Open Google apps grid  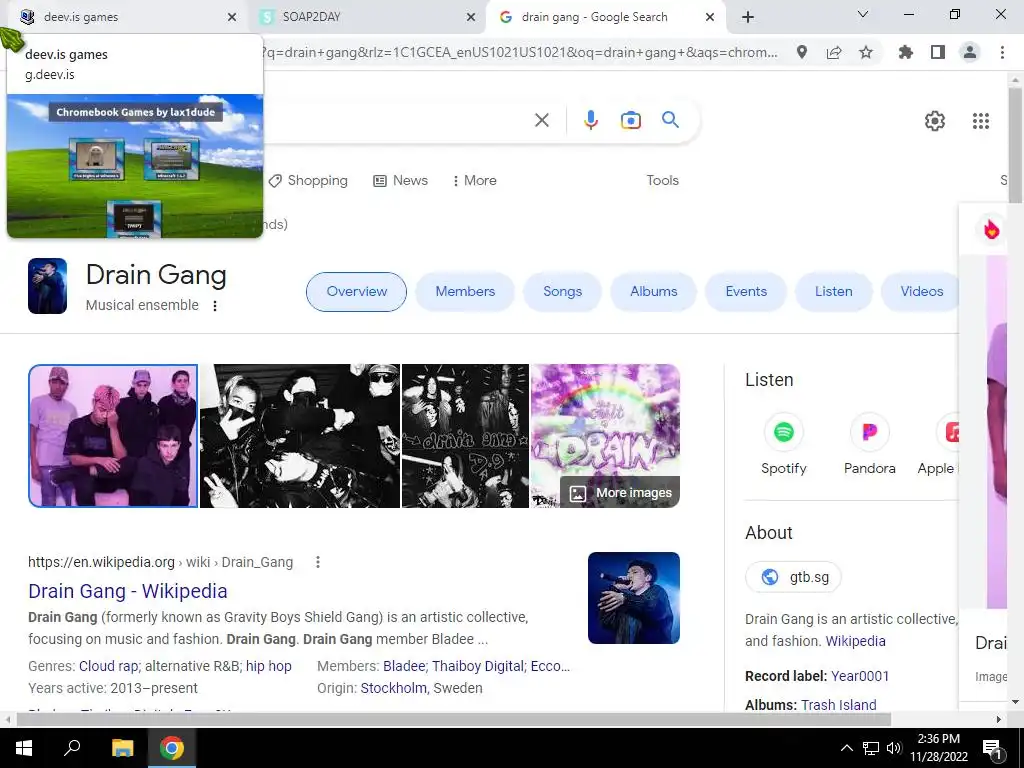point(981,121)
